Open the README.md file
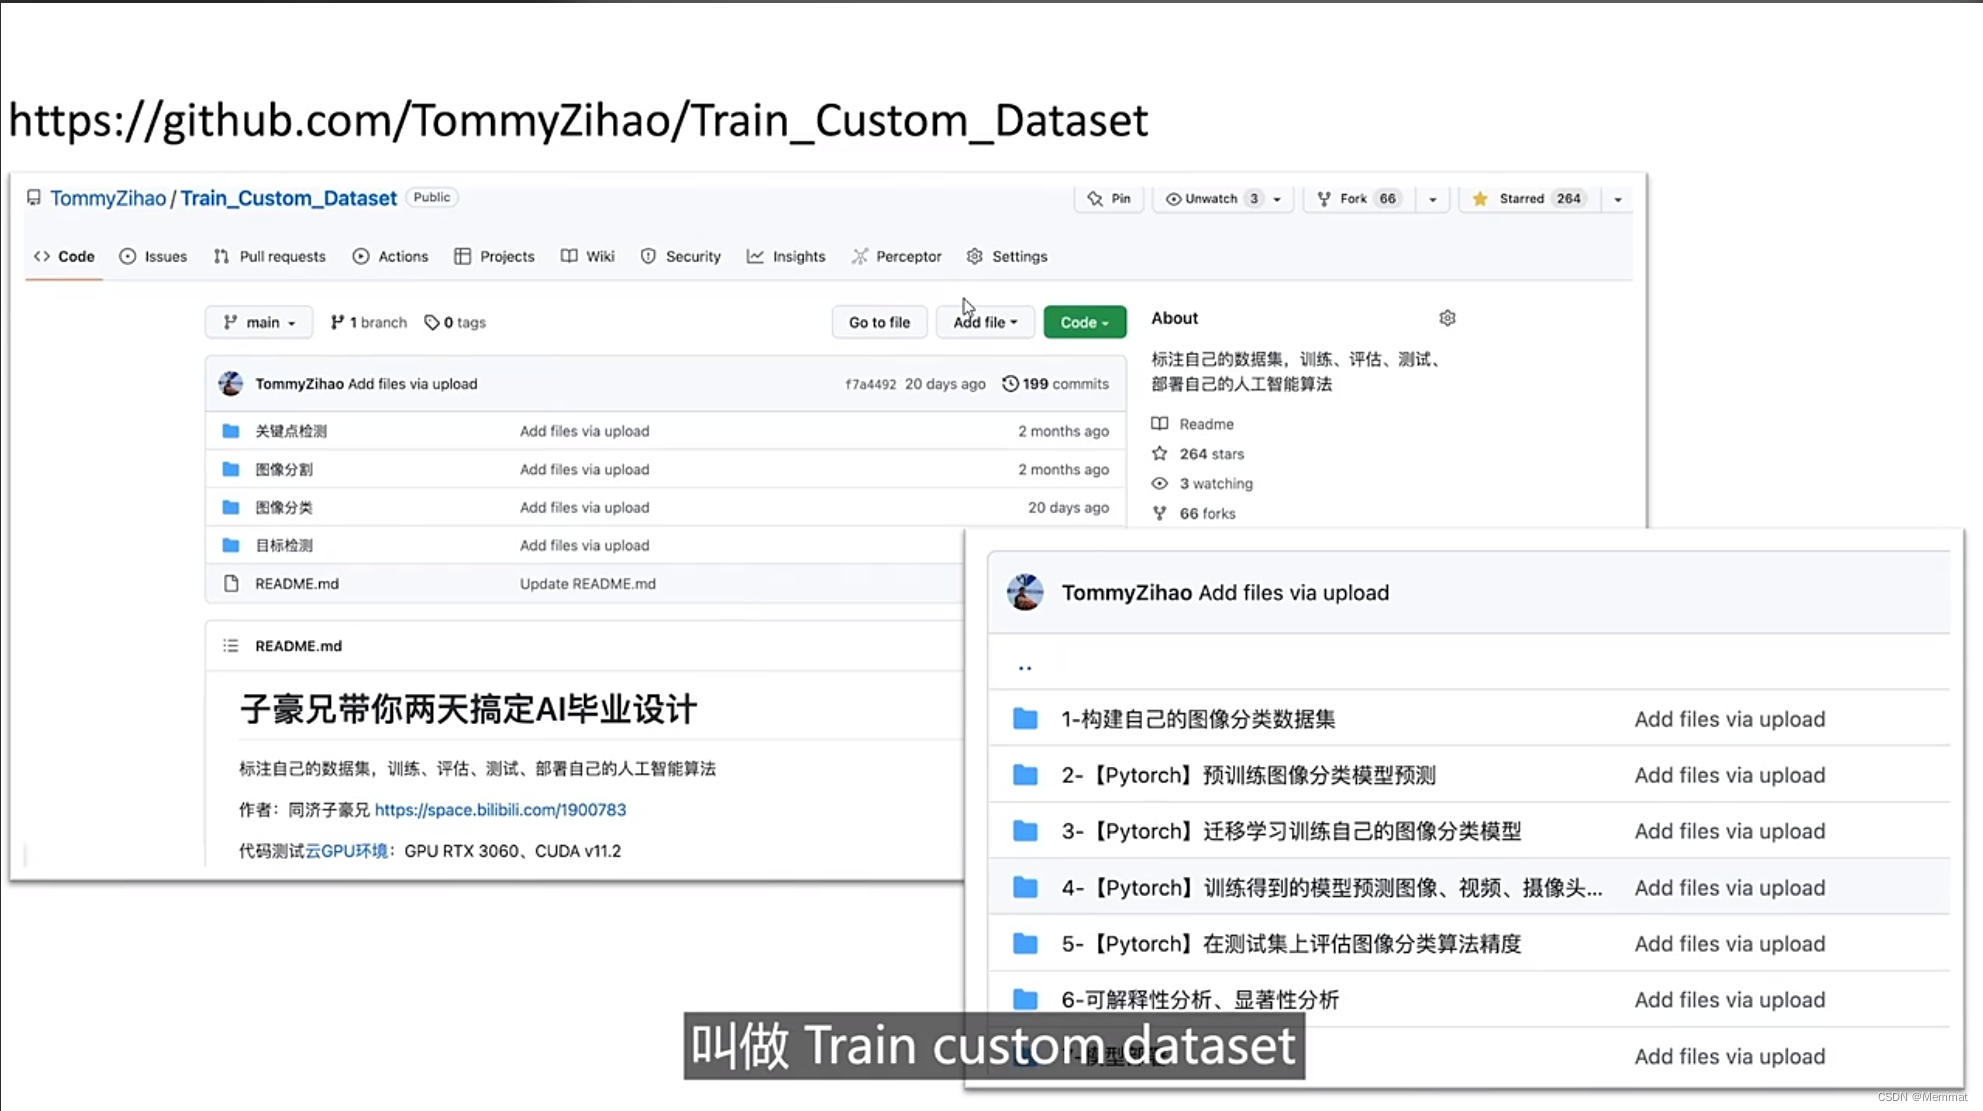 tap(297, 583)
